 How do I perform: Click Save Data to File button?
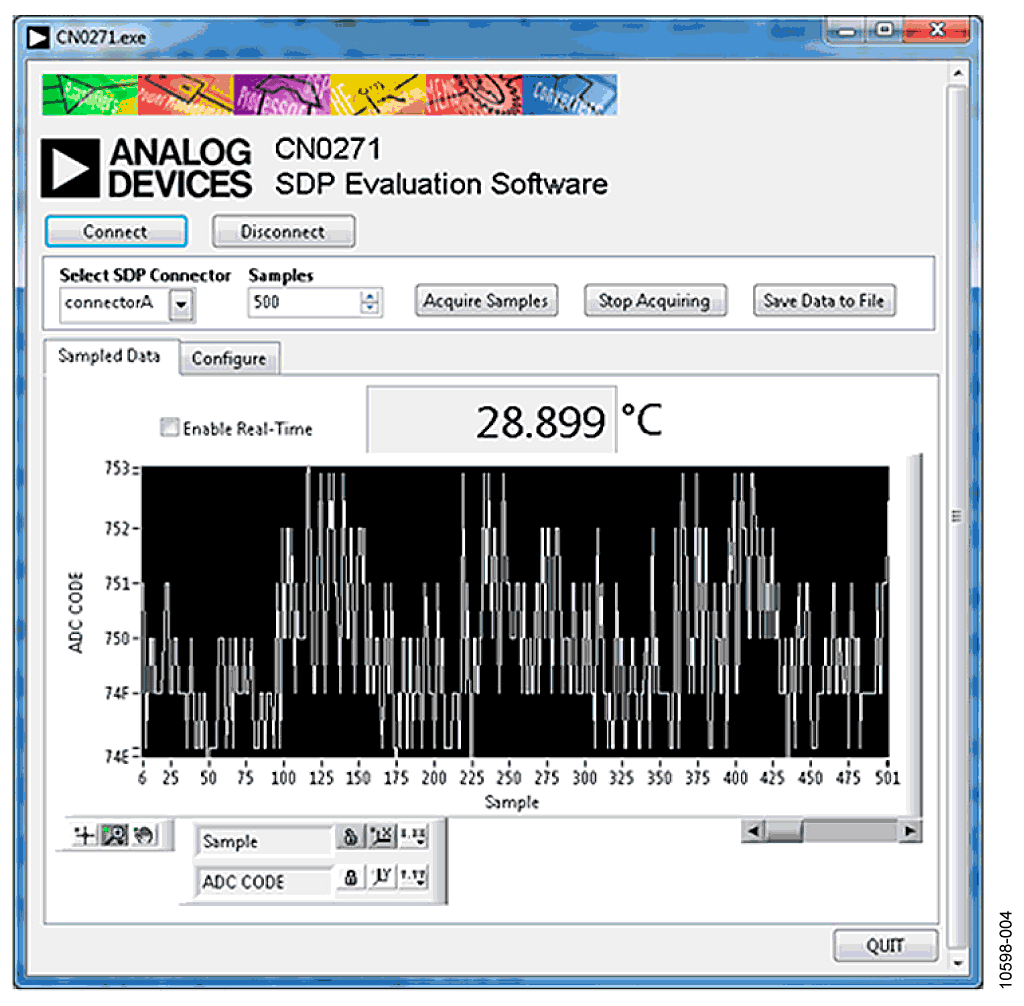coord(824,301)
